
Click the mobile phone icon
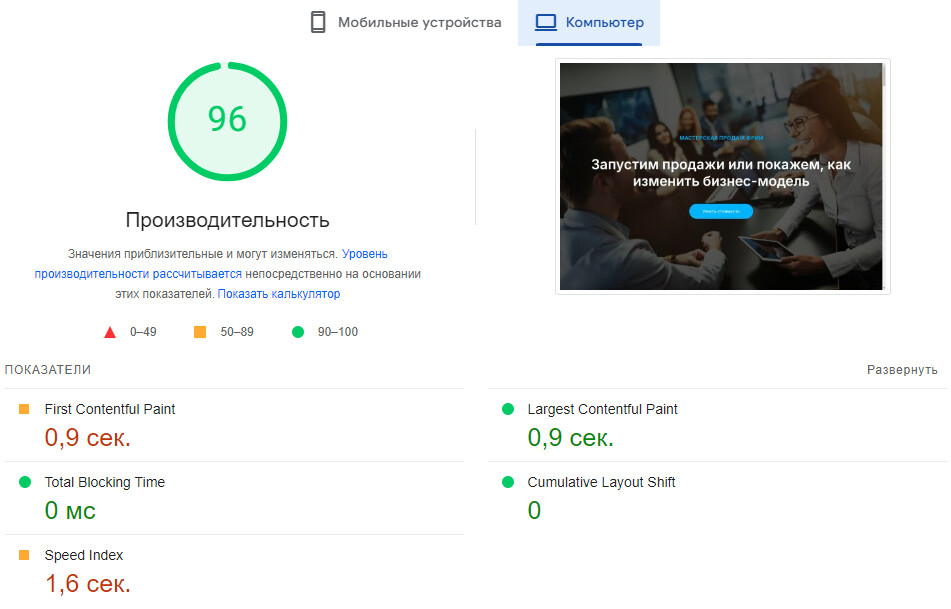(318, 22)
